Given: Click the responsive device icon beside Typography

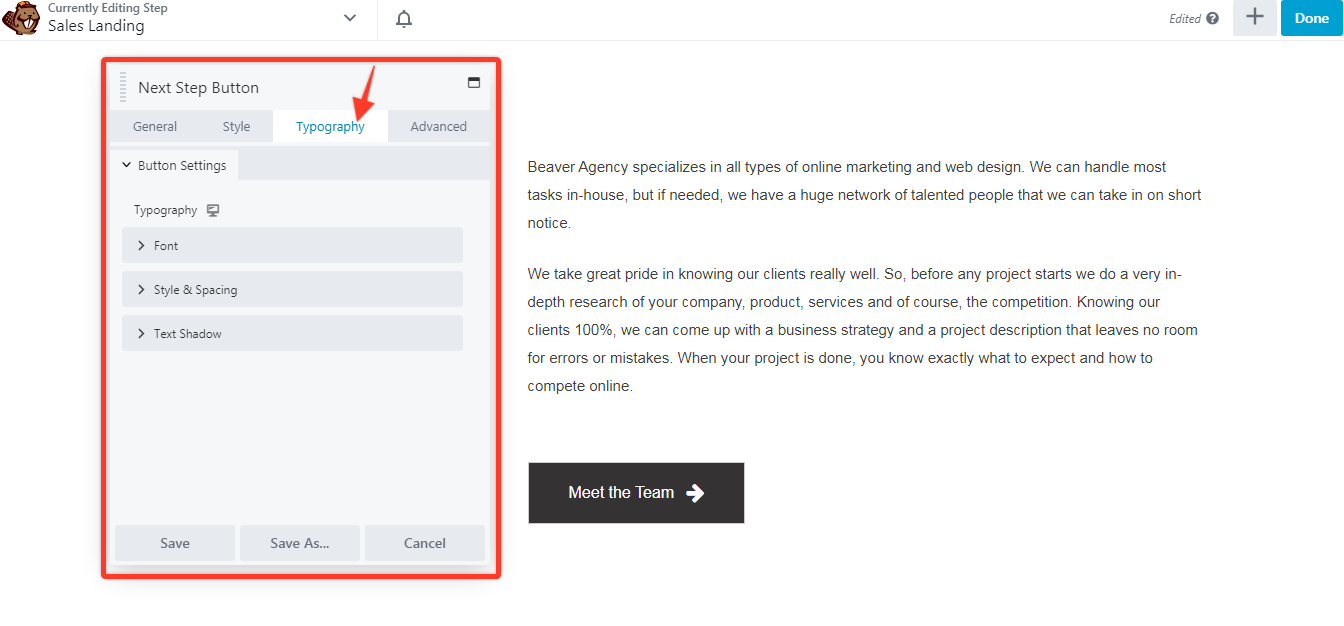Looking at the screenshot, I should (212, 210).
